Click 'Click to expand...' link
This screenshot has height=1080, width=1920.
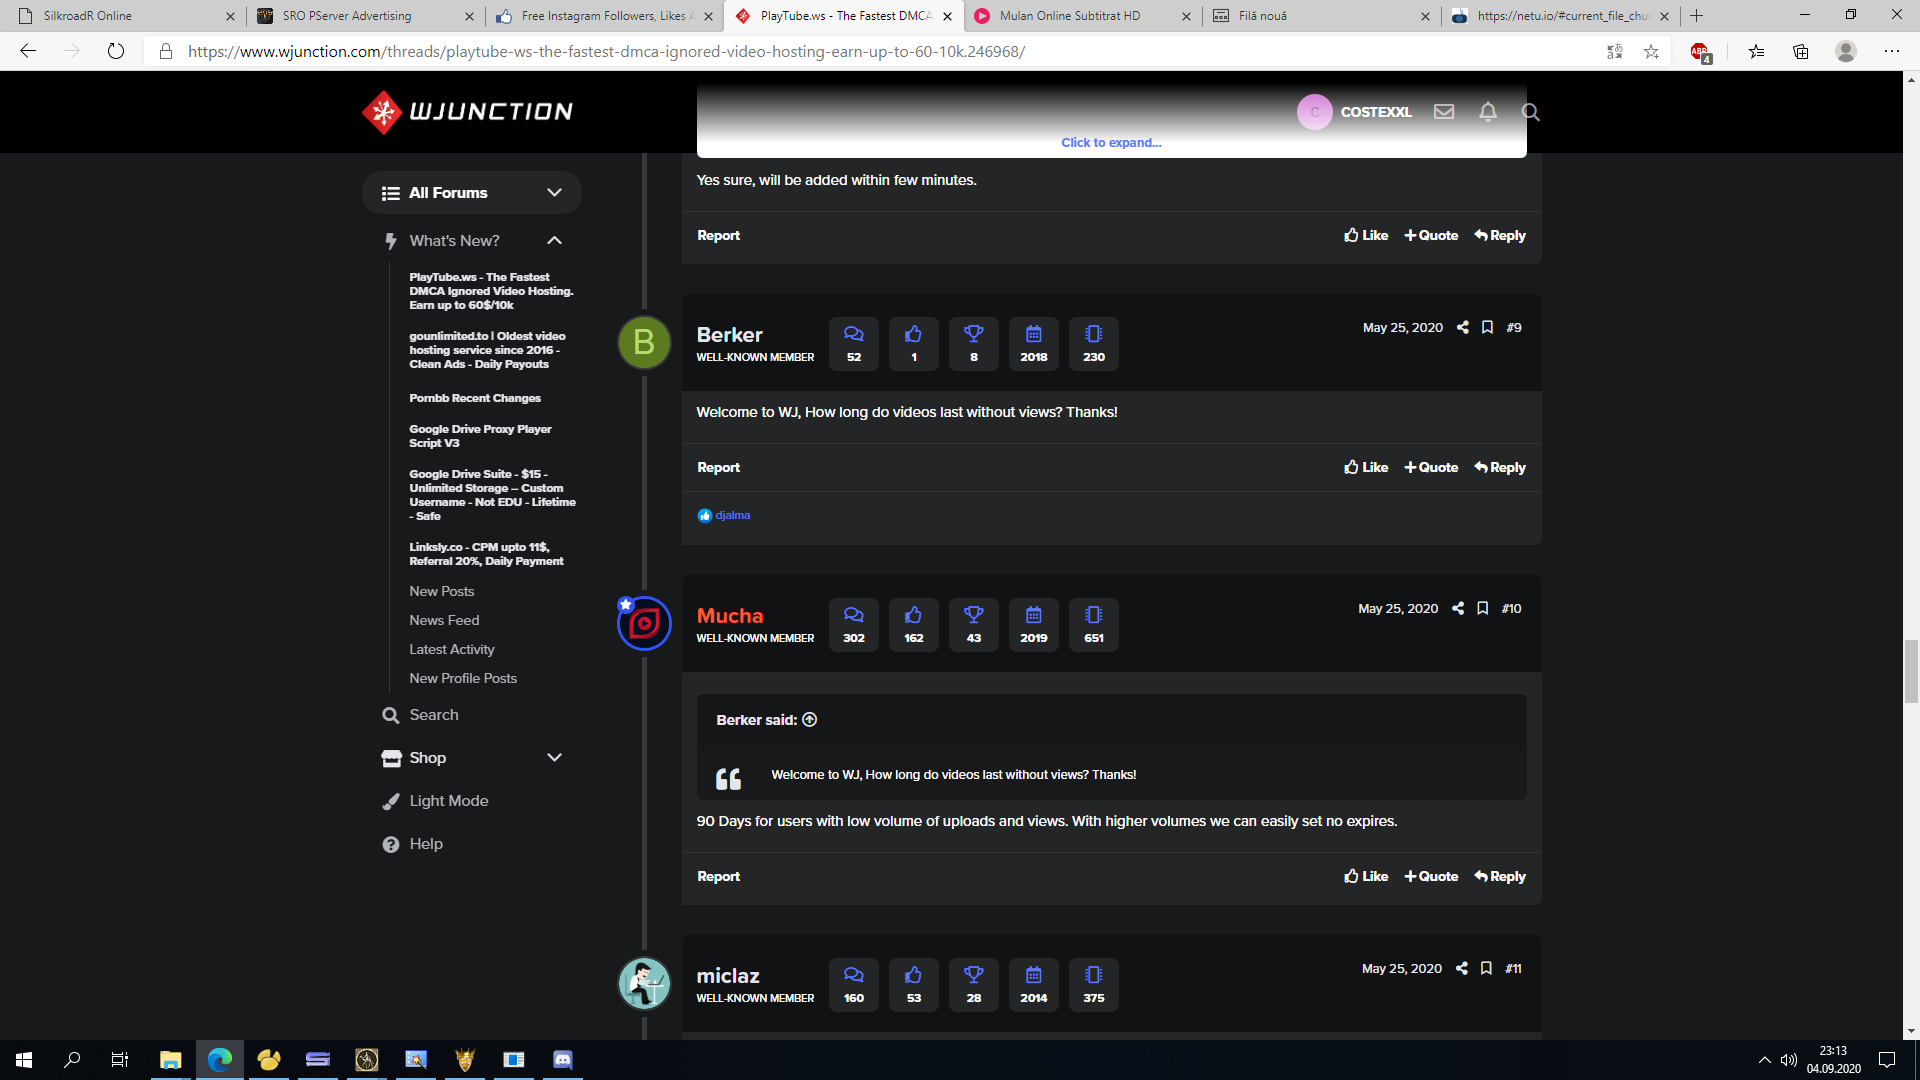tap(1111, 143)
